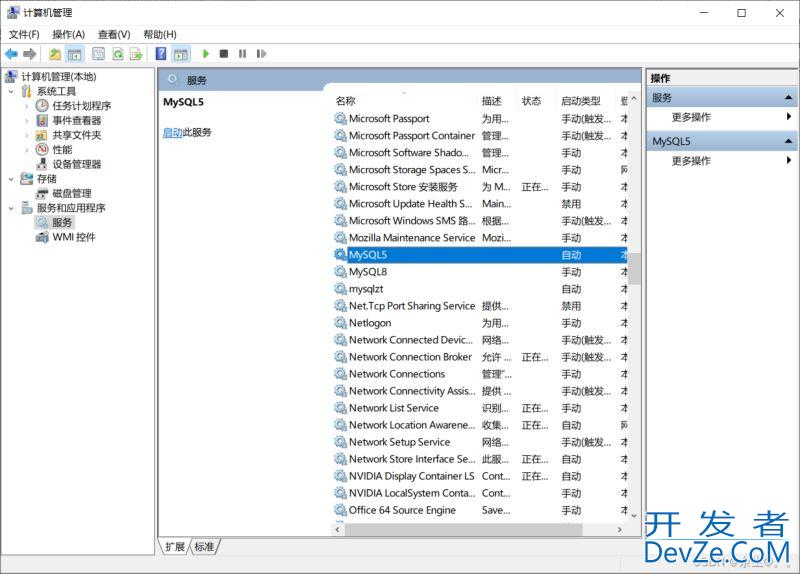Select the MySQL8 service row

click(x=480, y=272)
